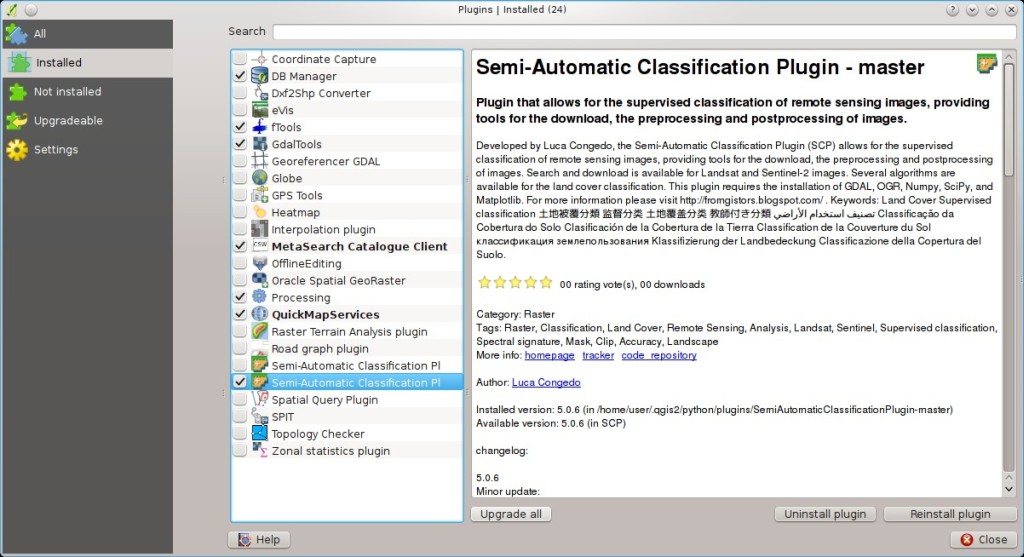Viewport: 1024px width, 557px height.
Task: Click the GdalTools plugin icon
Action: point(260,144)
